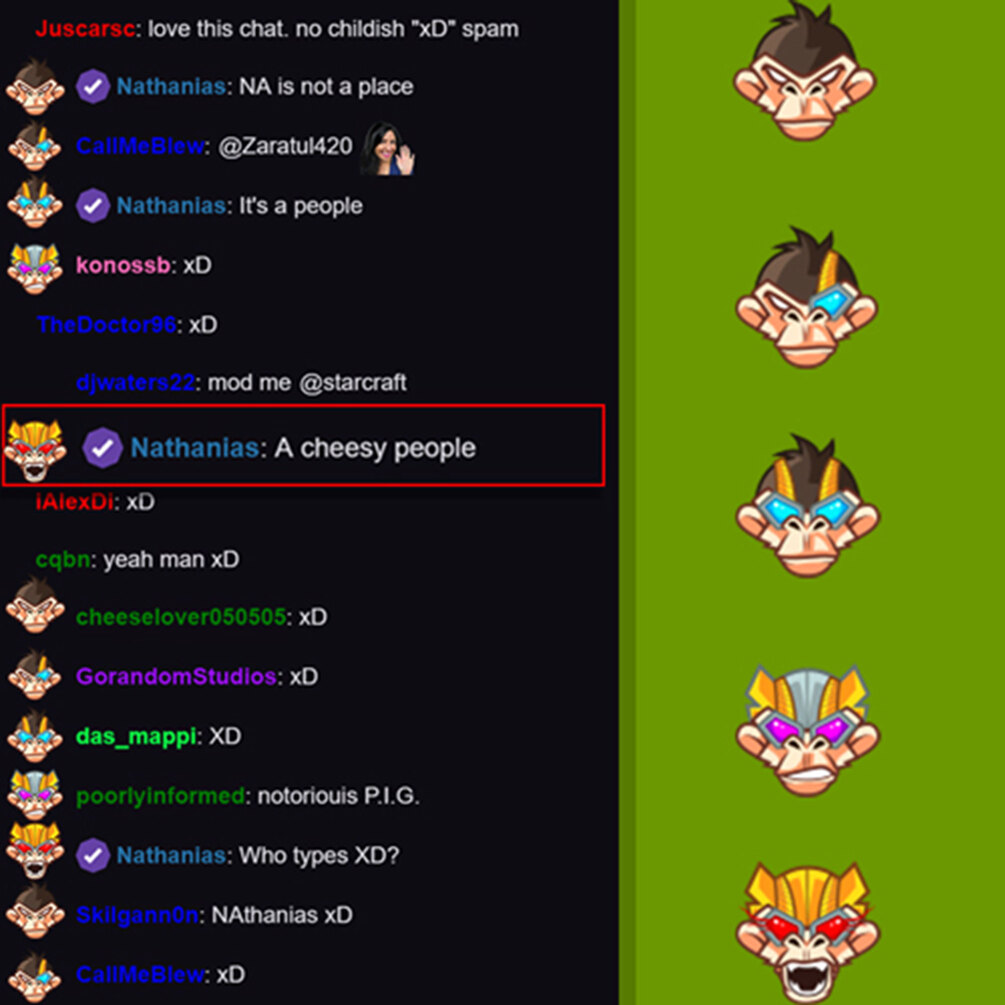
Task: Click the poorlyinformed username
Action: [x=160, y=796]
